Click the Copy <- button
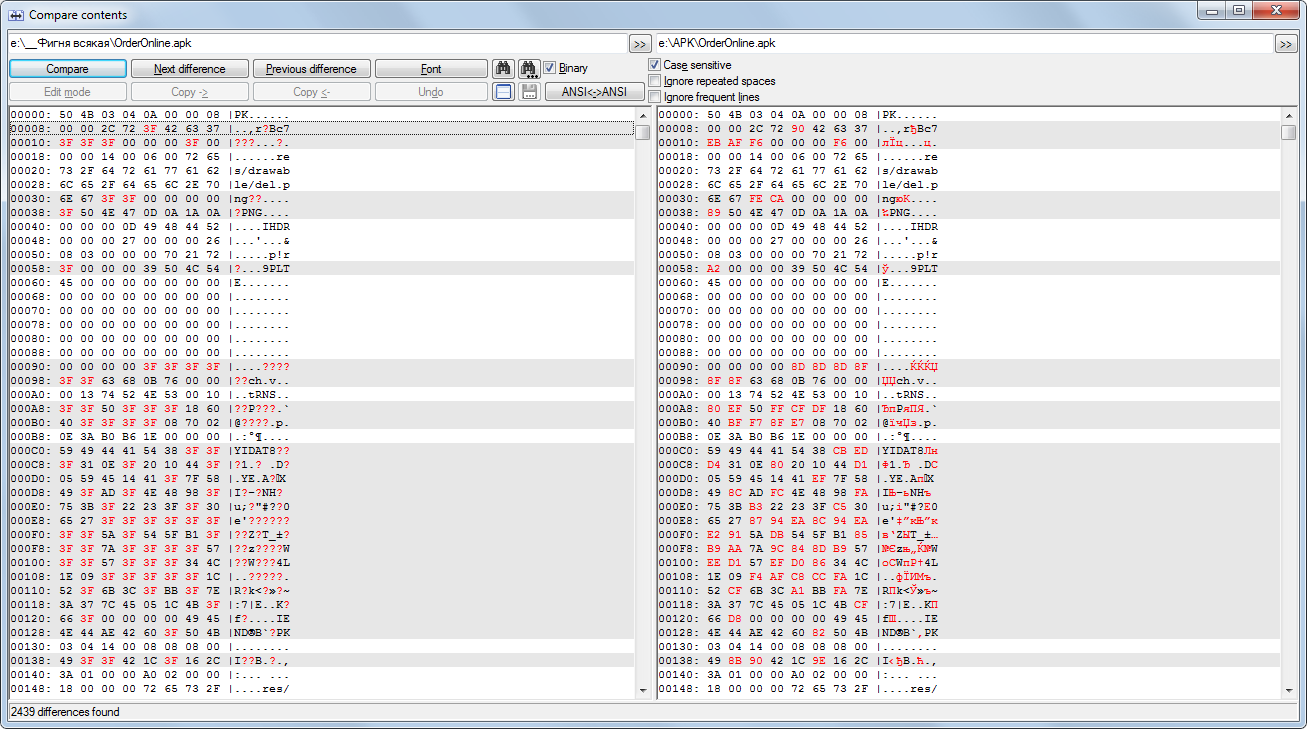 (312, 92)
